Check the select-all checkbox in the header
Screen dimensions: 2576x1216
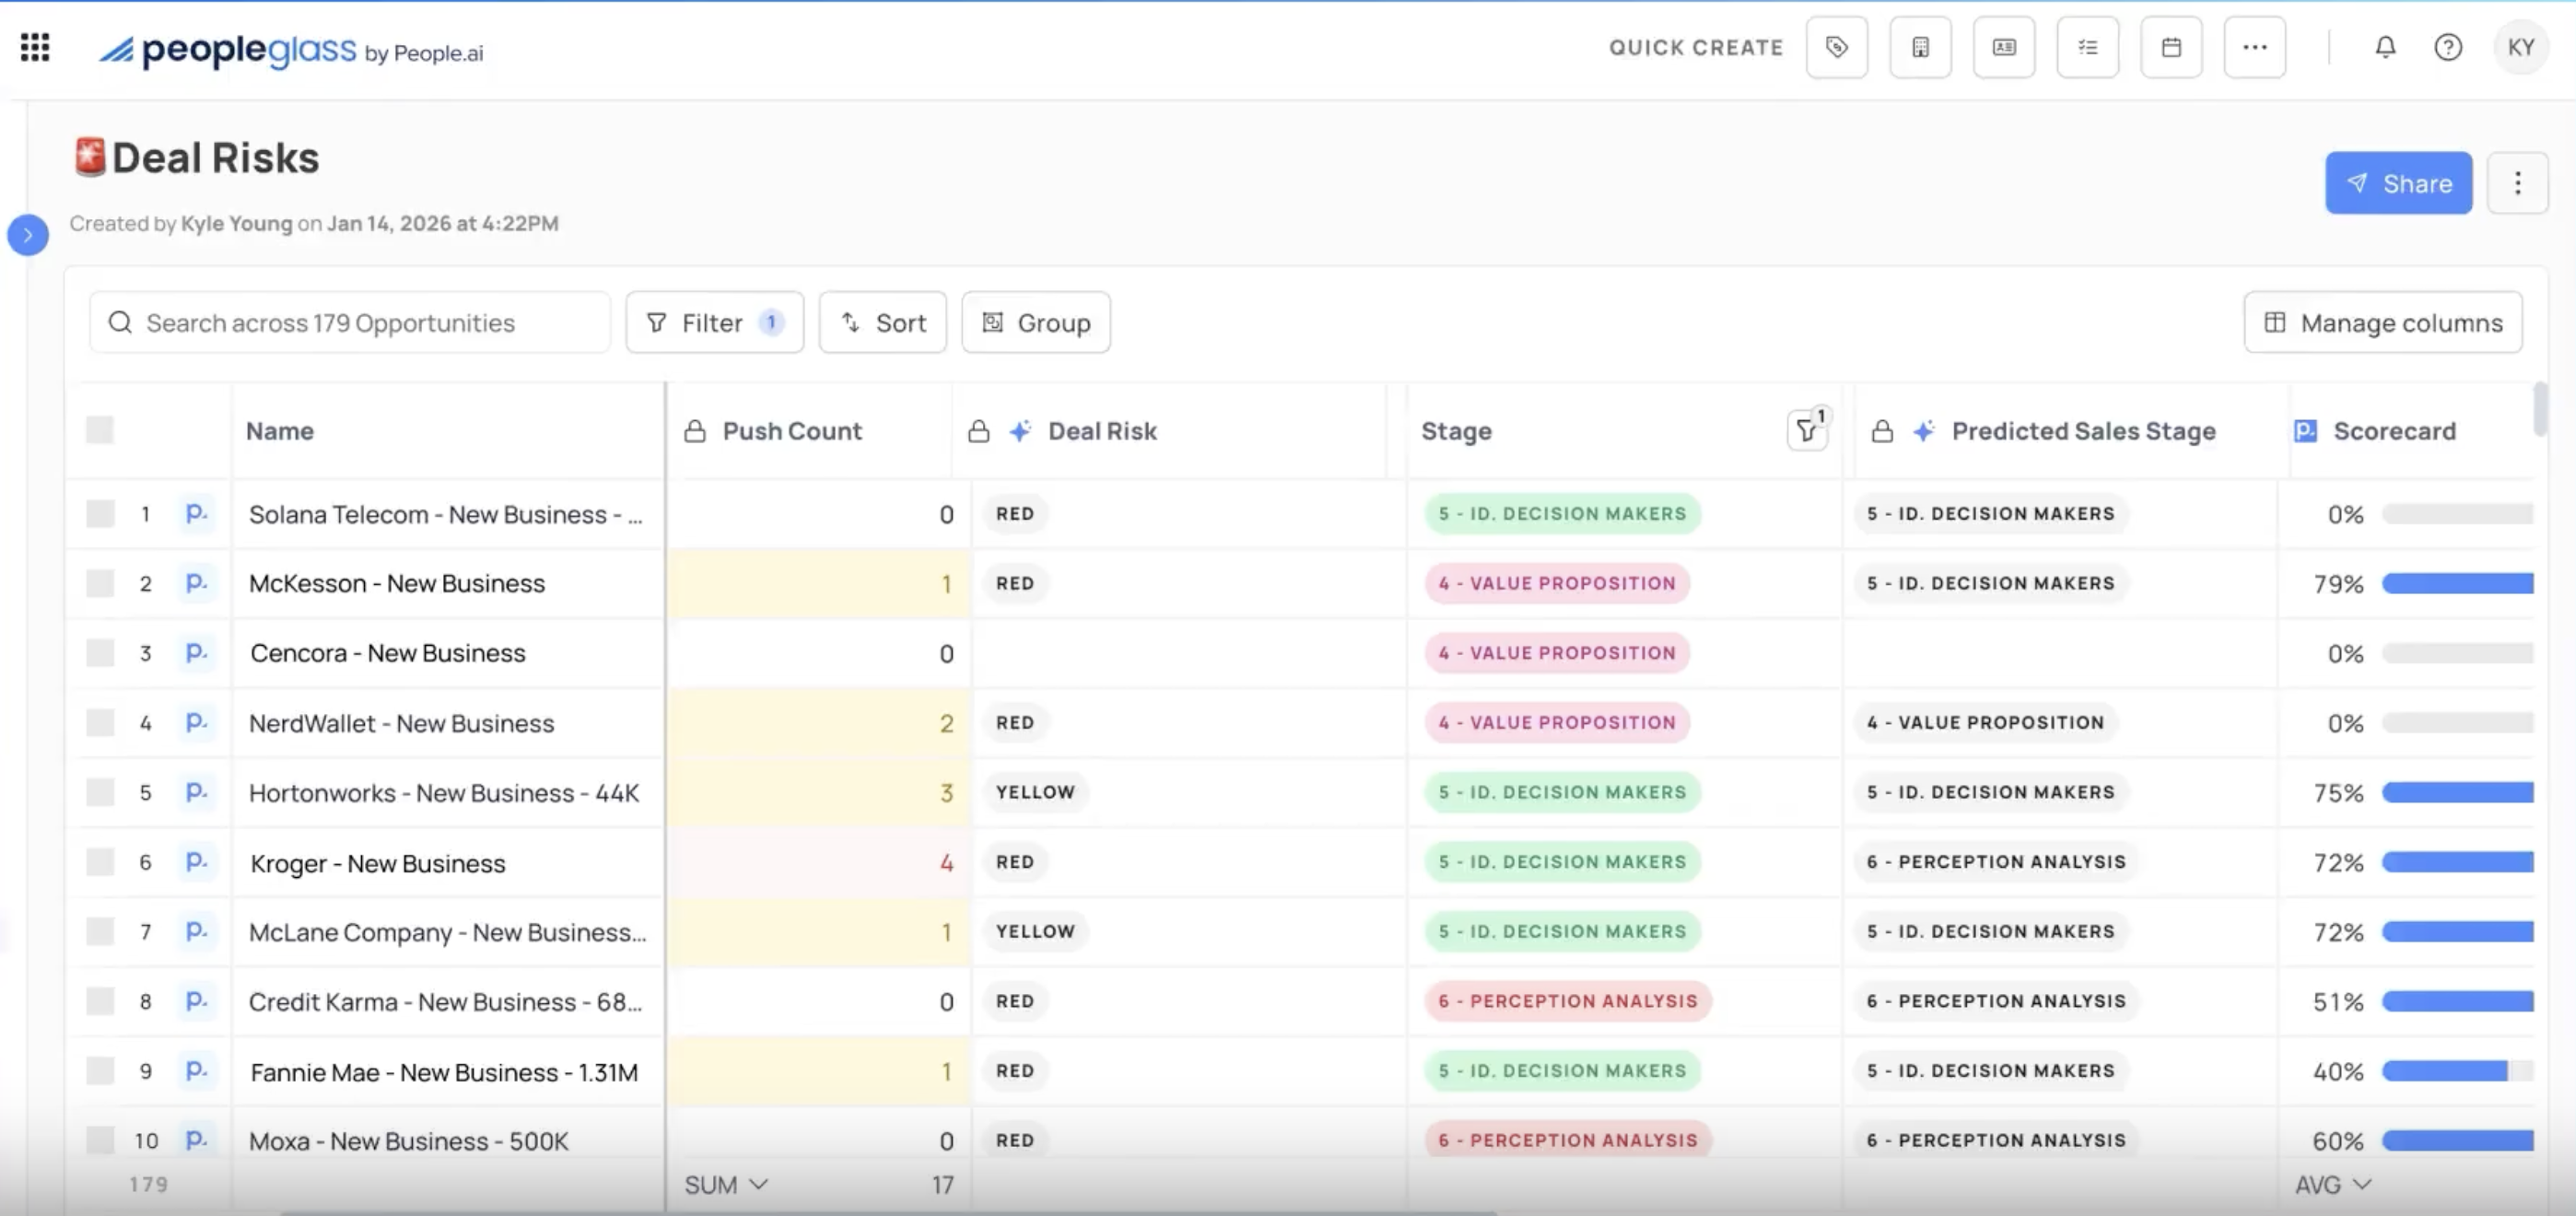101,429
